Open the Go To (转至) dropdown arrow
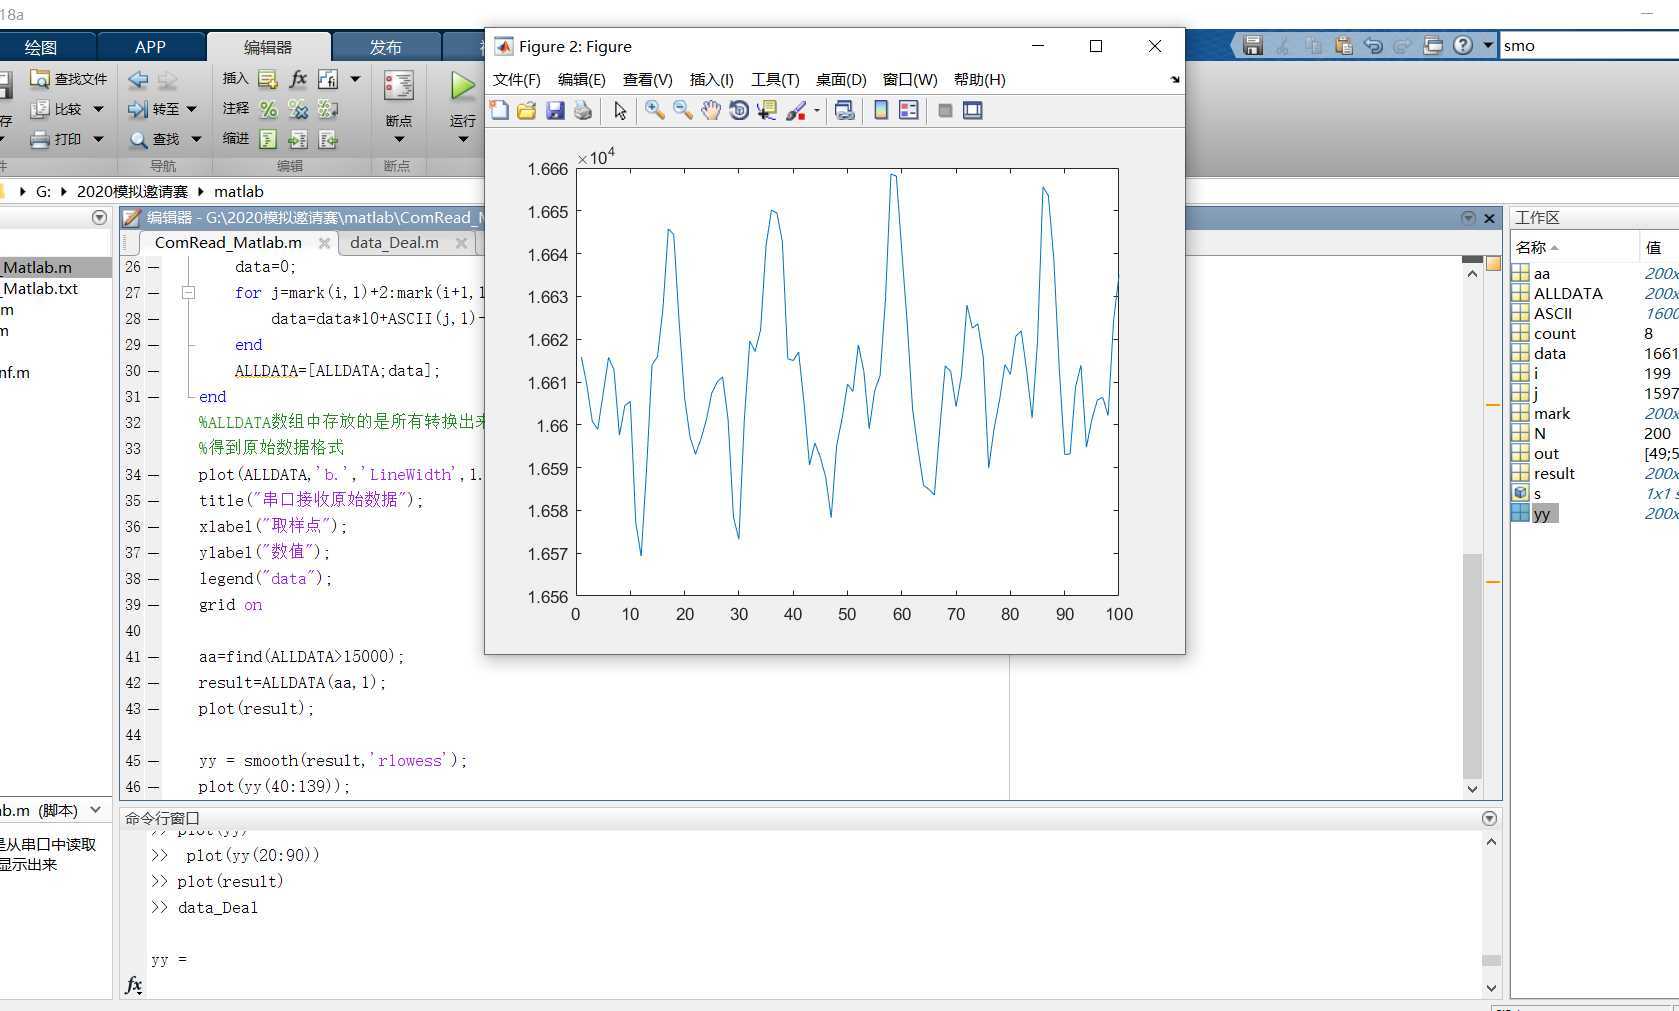 [192, 109]
